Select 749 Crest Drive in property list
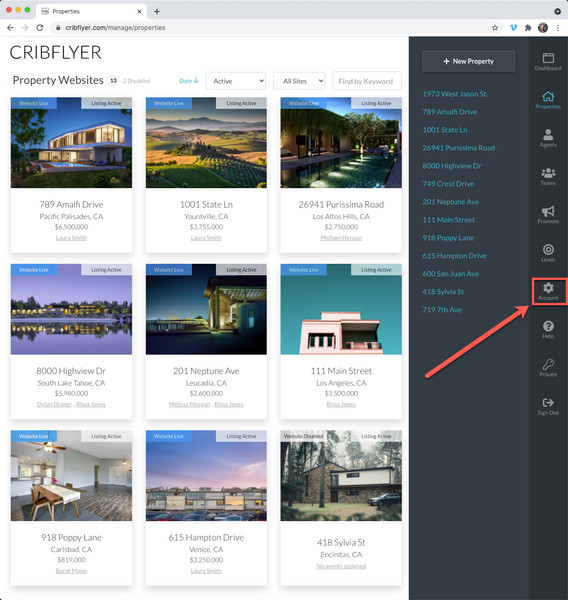The image size is (568, 600). 448,184
